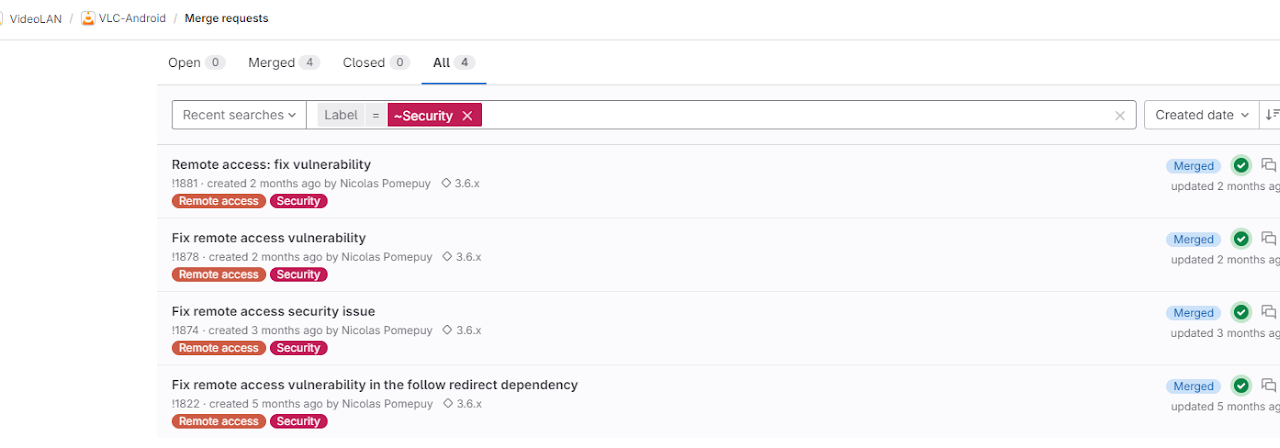Image resolution: width=1280 pixels, height=448 pixels.
Task: View pipeline passed status for !1878
Action: [1241, 239]
